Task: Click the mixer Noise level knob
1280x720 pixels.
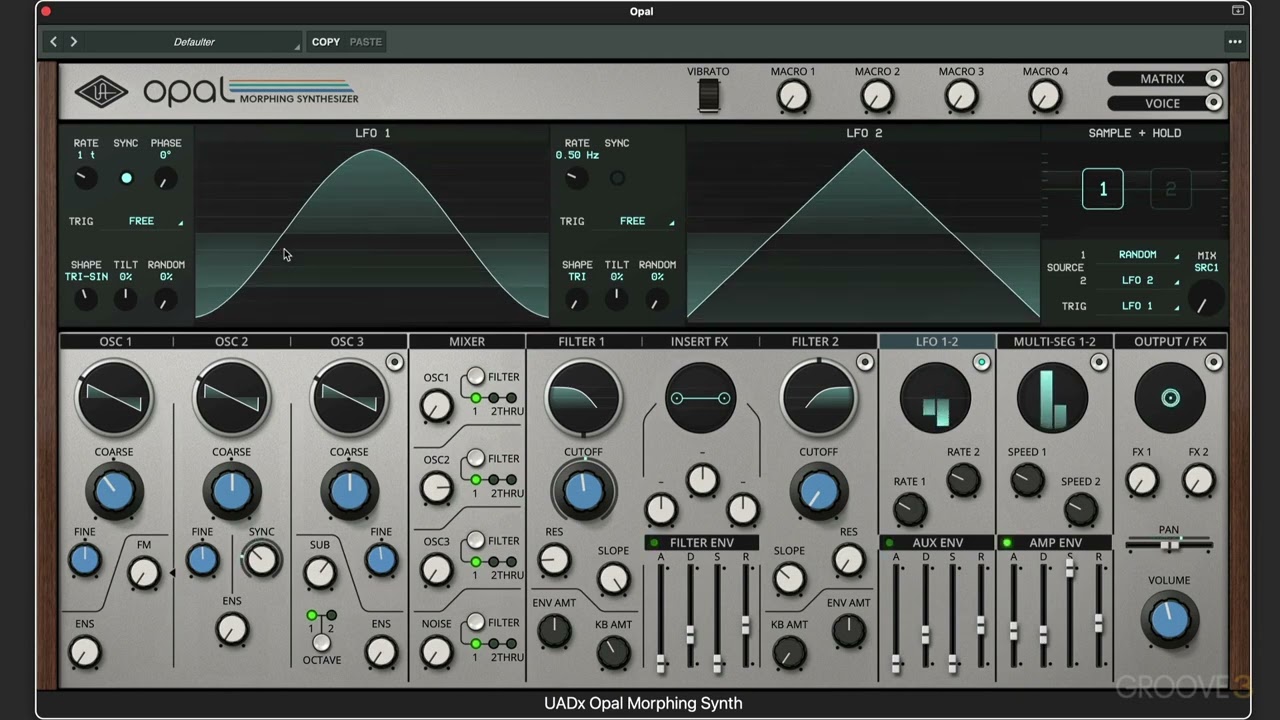Action: coord(436,652)
